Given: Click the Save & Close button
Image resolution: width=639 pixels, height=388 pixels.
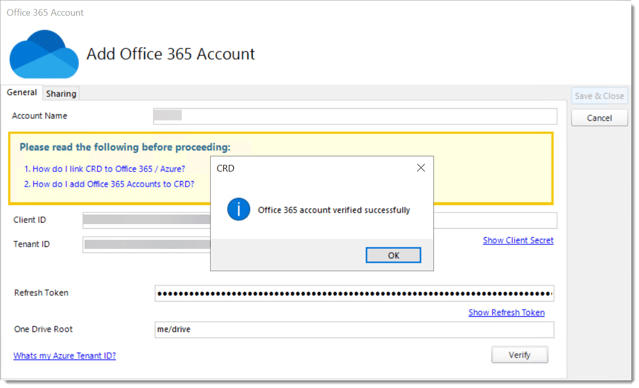Looking at the screenshot, I should 599,96.
